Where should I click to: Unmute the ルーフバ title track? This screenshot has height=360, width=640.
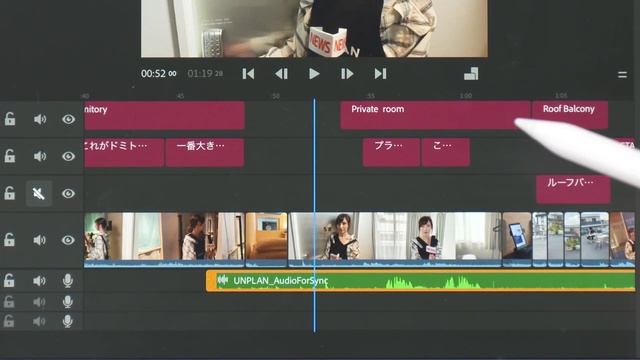coord(39,193)
